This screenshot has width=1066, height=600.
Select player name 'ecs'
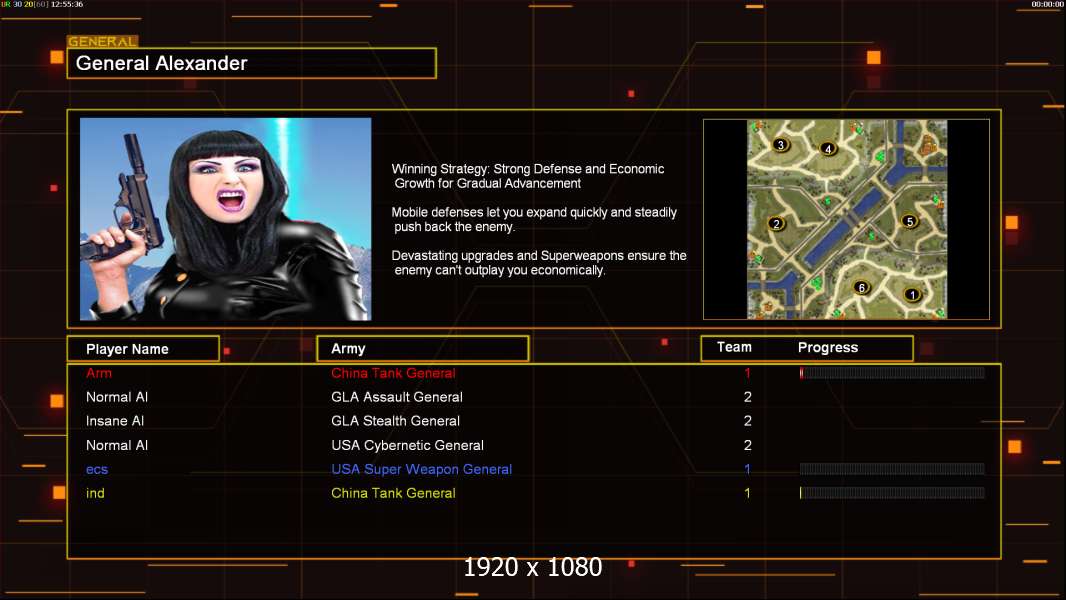(97, 469)
